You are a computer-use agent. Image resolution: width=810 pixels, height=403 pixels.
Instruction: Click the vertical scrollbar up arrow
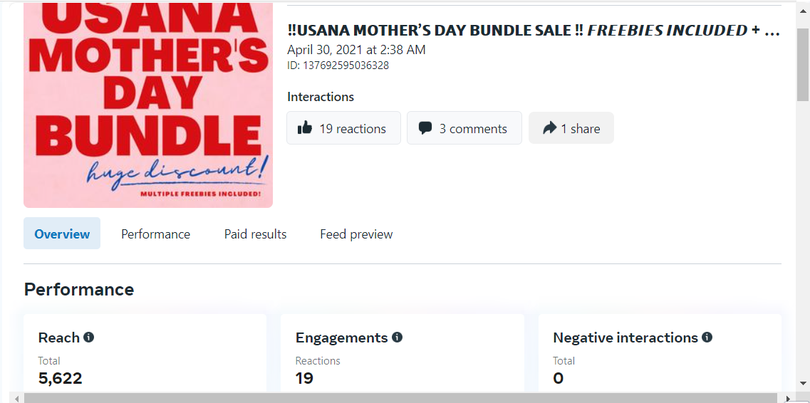coord(802,7)
